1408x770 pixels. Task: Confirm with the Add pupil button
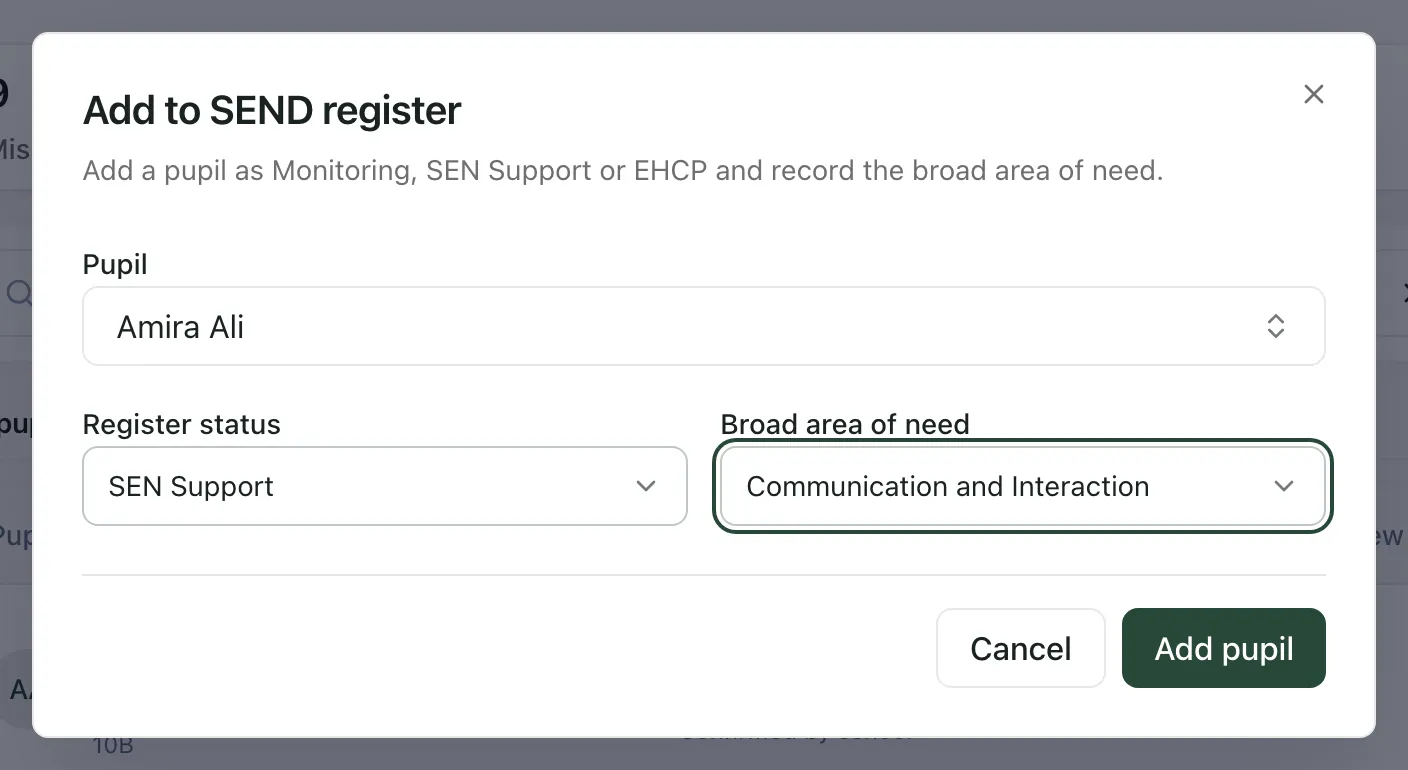[1224, 648]
